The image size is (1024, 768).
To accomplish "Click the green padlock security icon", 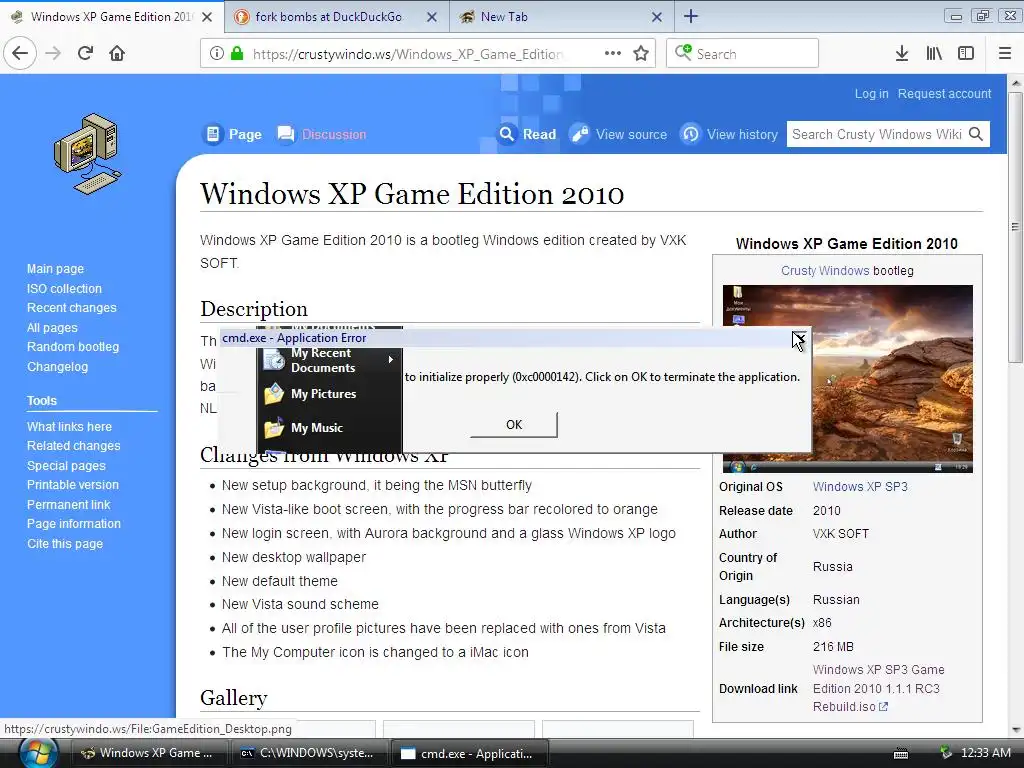I will (x=236, y=54).
